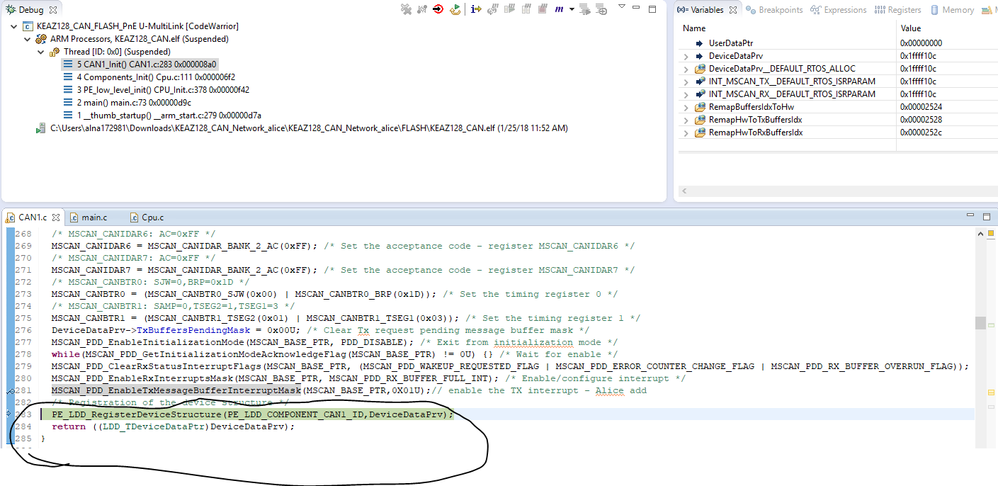
Task: Expand INT_MSCAN_TX__DEFAULT_RTOS_ISRPARAM variable
Action: [685, 81]
